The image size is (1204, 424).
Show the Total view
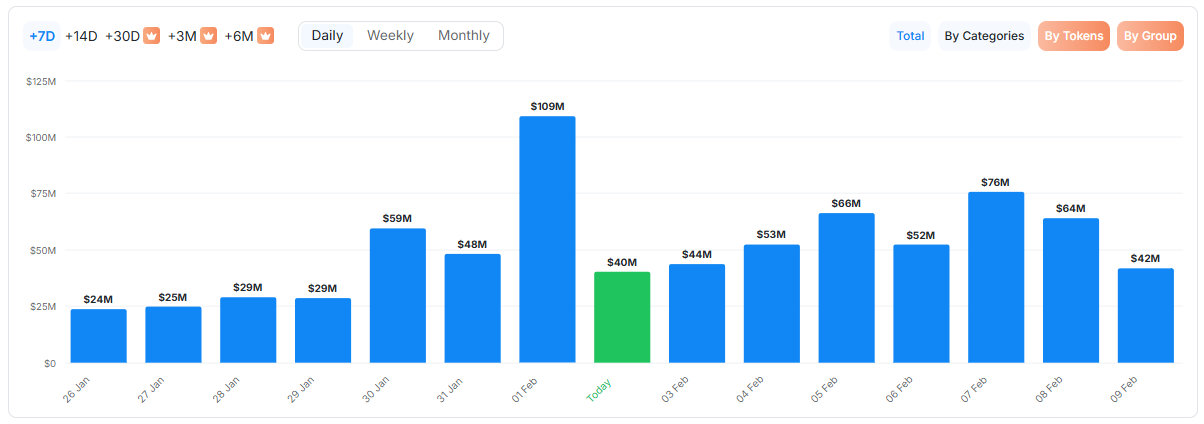click(x=910, y=36)
